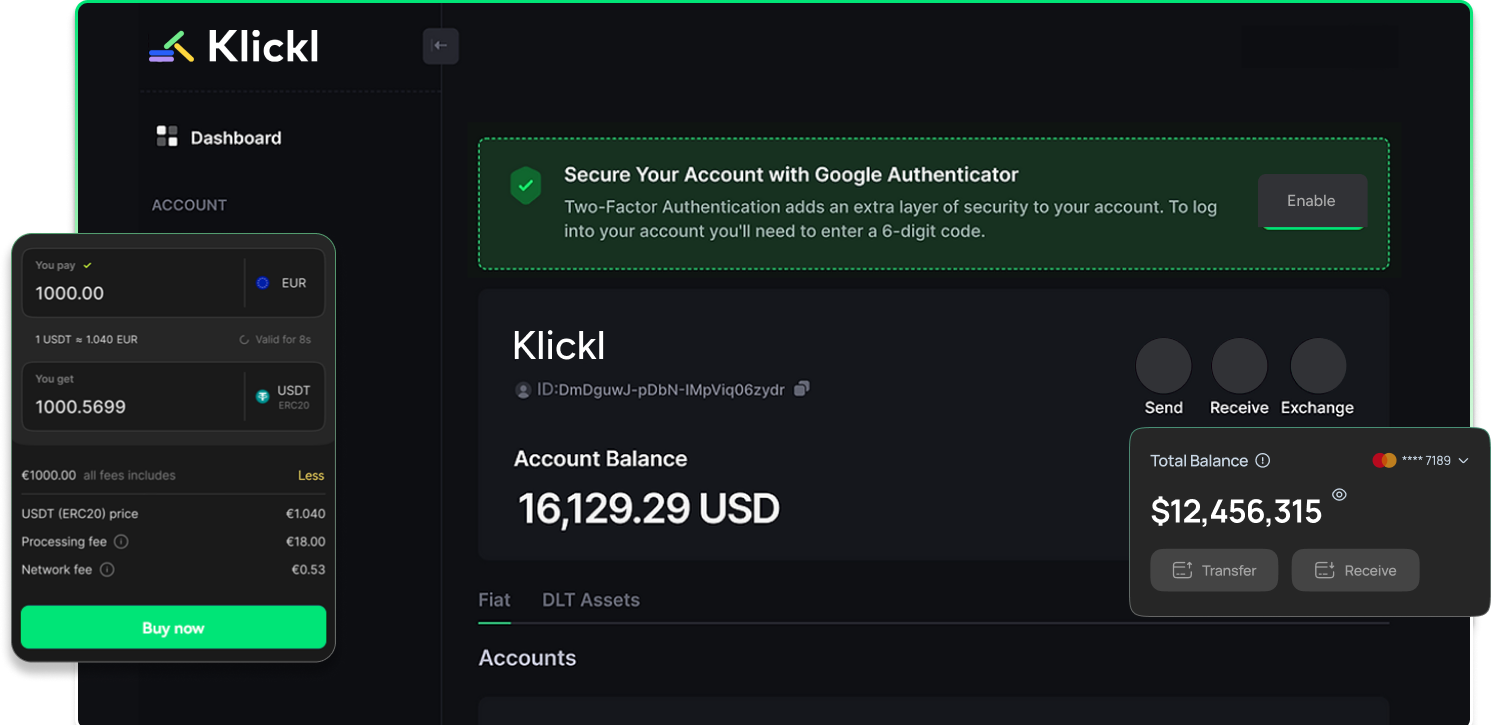Click the Total Balance info icon
Viewport: 1491px width, 725px height.
tap(1262, 461)
